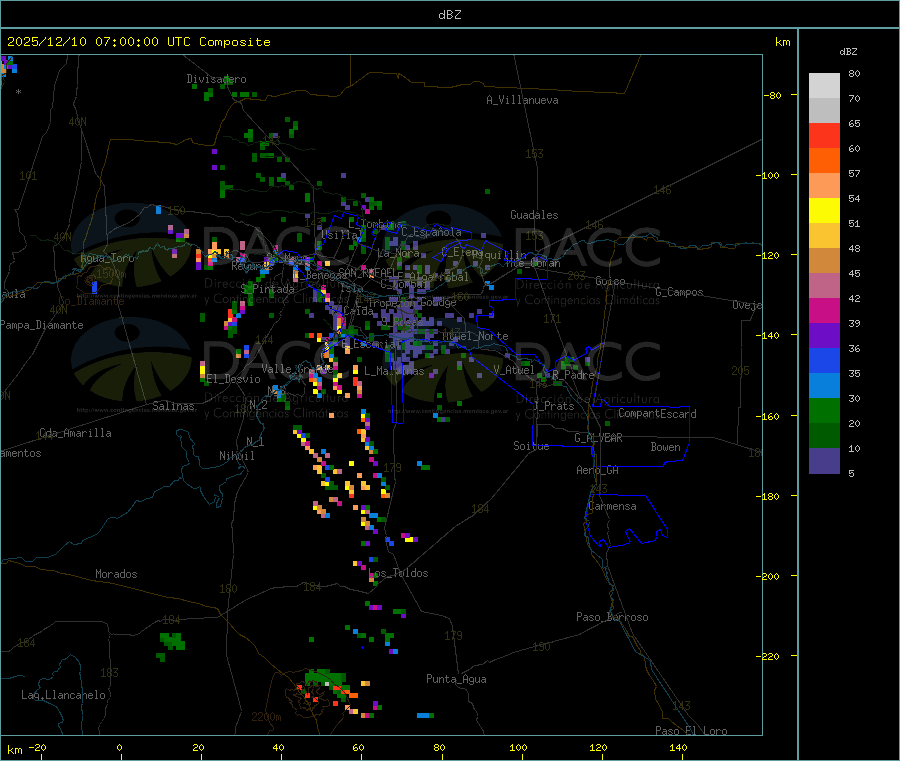Viewport: 900px width, 761px height.
Task: Select the yellow 54 dBZ legend swatch
Action: (x=824, y=211)
